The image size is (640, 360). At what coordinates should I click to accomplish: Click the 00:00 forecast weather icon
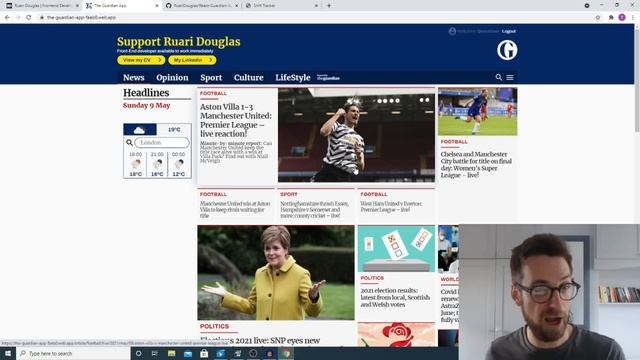(179, 164)
